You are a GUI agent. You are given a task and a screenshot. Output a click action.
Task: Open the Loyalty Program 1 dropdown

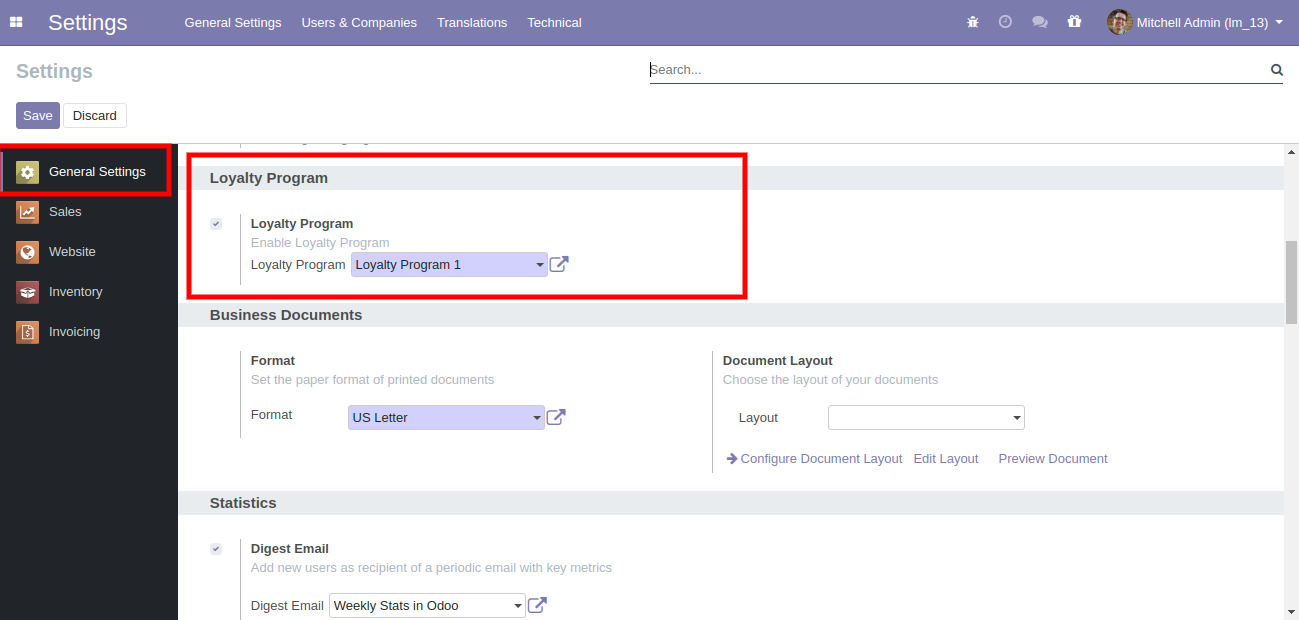coord(449,265)
